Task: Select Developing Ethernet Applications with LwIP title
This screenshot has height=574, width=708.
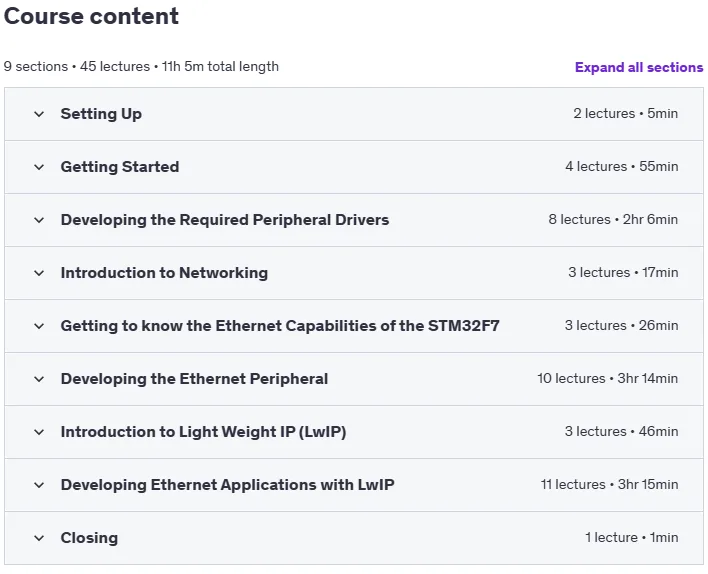Action: click(x=228, y=485)
